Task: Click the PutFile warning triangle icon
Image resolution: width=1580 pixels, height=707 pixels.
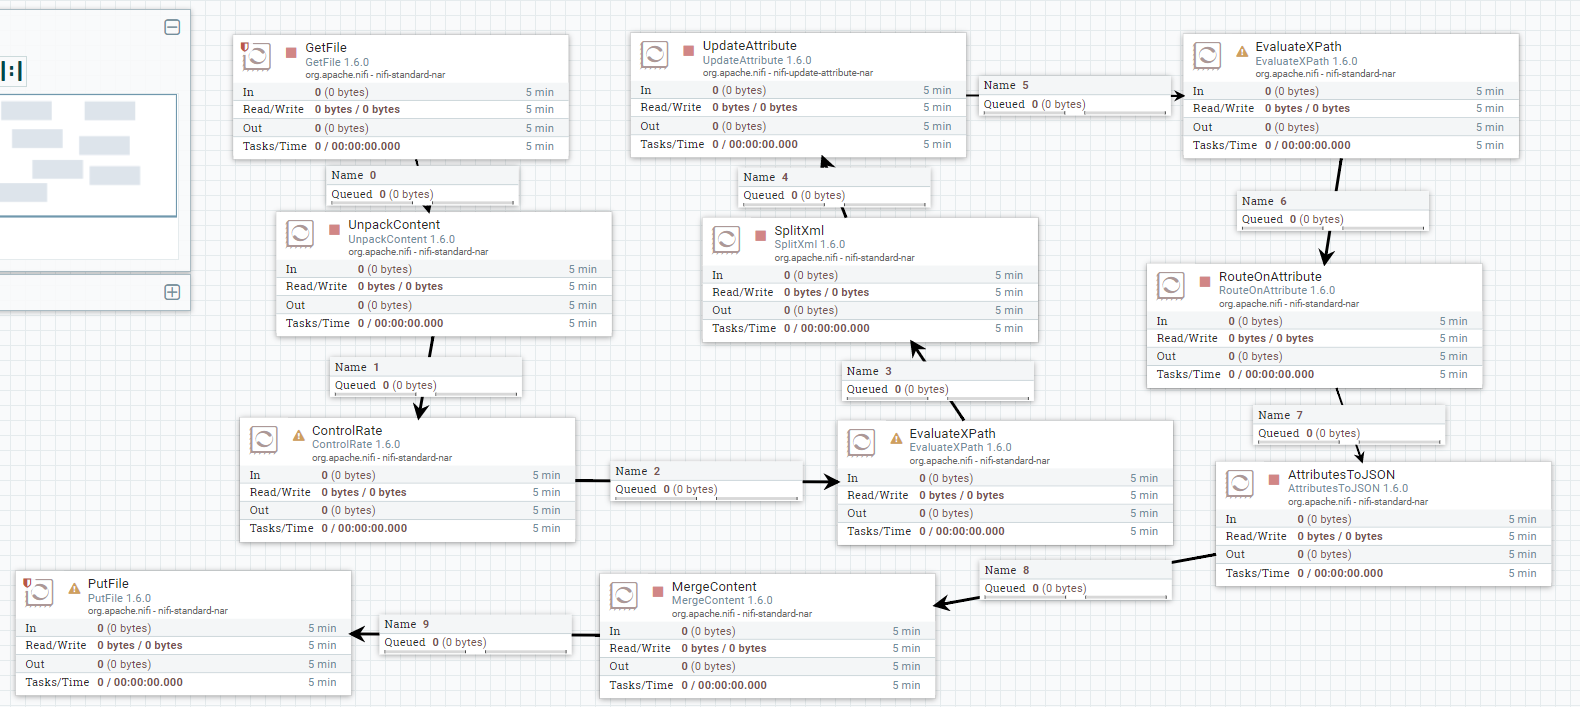Action: [x=74, y=589]
